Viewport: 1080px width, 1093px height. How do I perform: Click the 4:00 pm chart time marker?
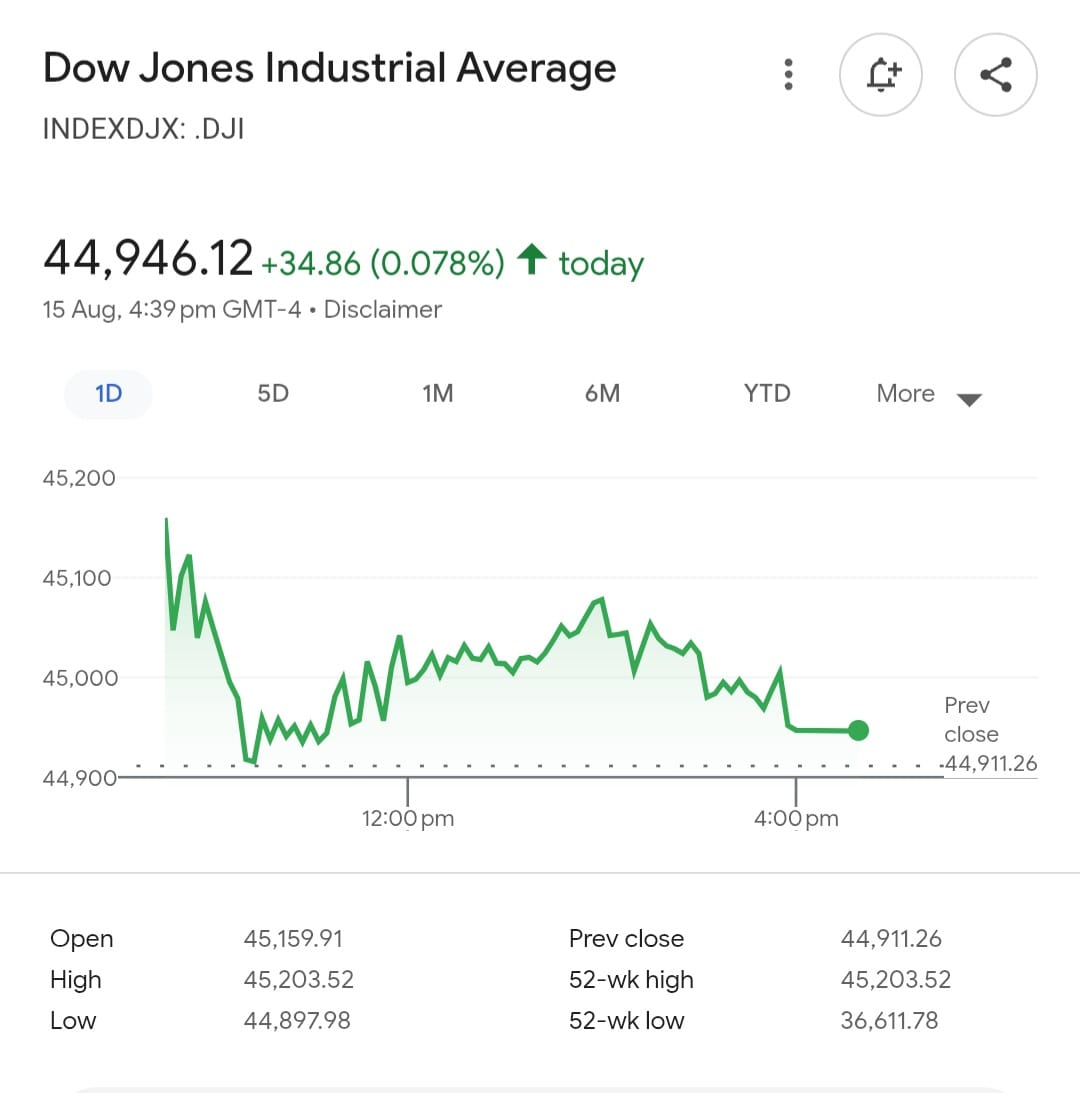pyautogui.click(x=796, y=818)
